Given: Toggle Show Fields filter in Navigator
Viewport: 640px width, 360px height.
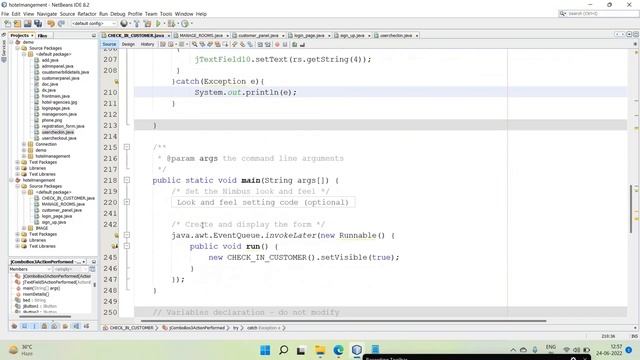Looking at the screenshot, I should tap(24, 326).
